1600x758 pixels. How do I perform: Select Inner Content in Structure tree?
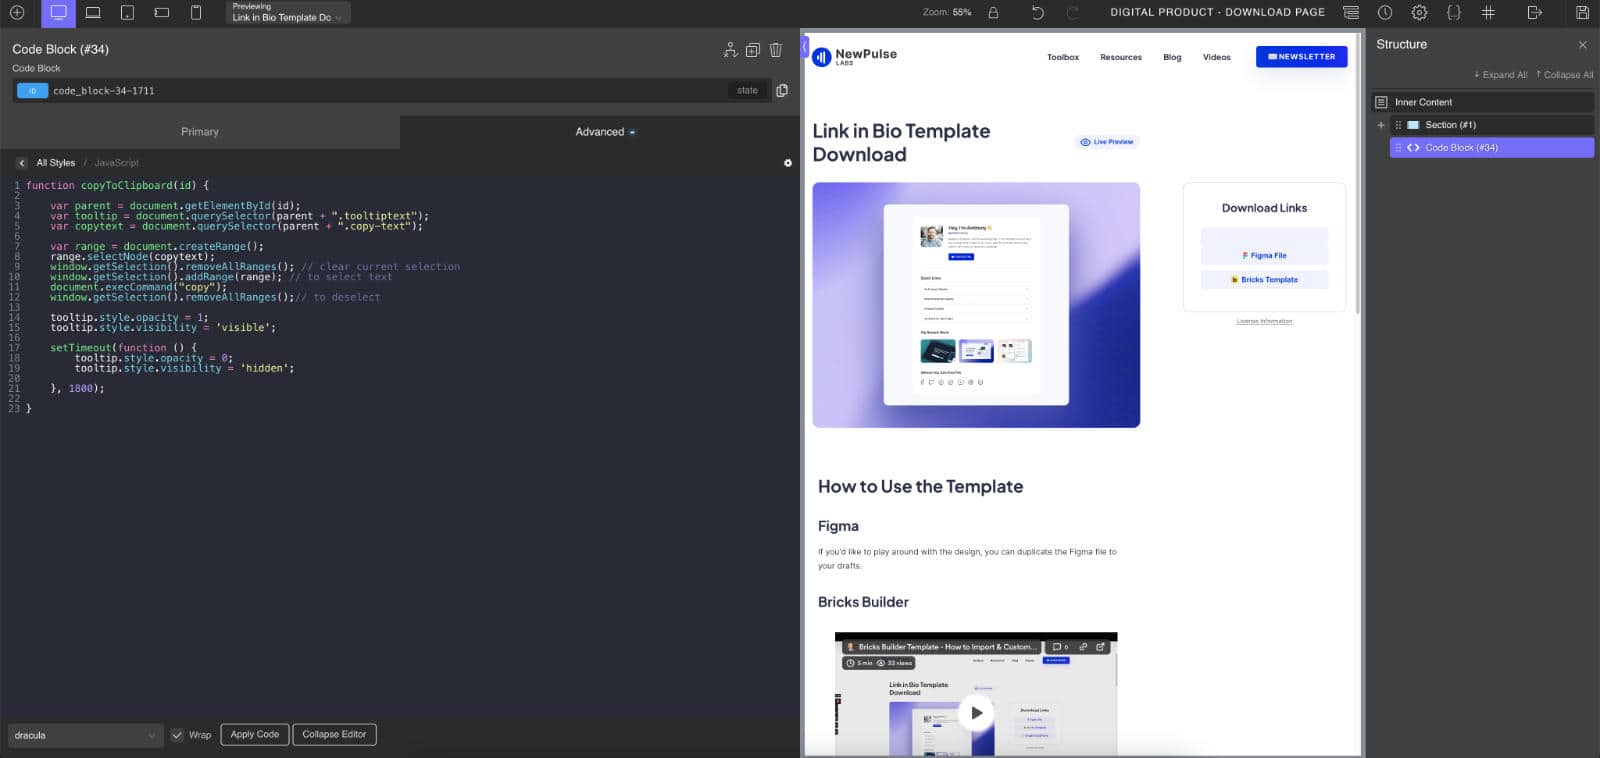pyautogui.click(x=1482, y=102)
